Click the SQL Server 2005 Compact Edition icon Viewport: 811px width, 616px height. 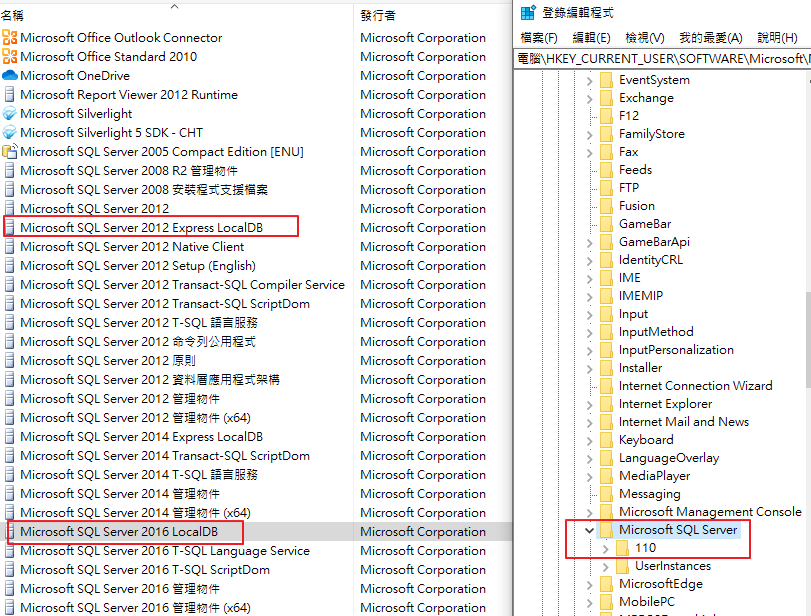tap(9, 152)
